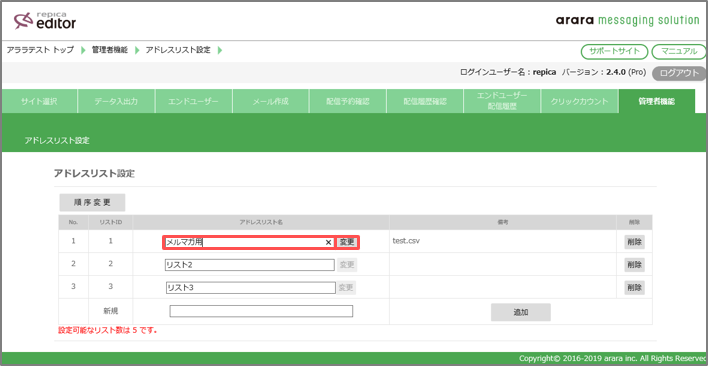Viewport: 708px width, 366px height.
Task: Switch to the 配信履歴確認 tab
Action: tap(425, 101)
